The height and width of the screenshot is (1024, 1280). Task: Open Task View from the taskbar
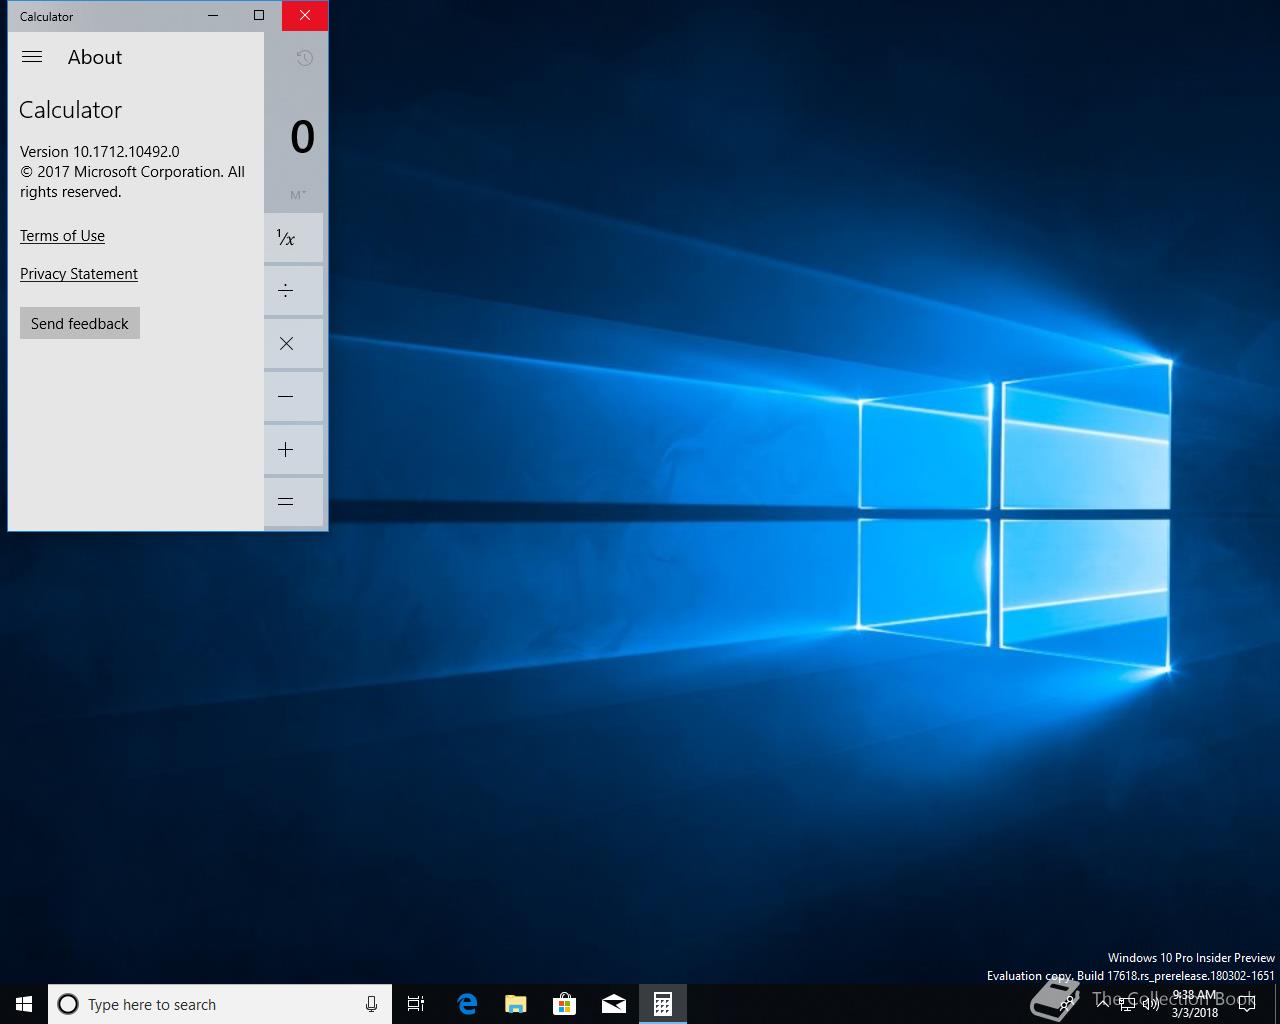416,1004
